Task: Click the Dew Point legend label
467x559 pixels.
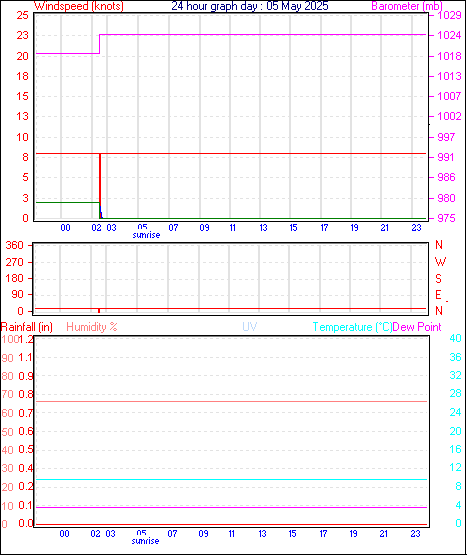Action: [417, 327]
